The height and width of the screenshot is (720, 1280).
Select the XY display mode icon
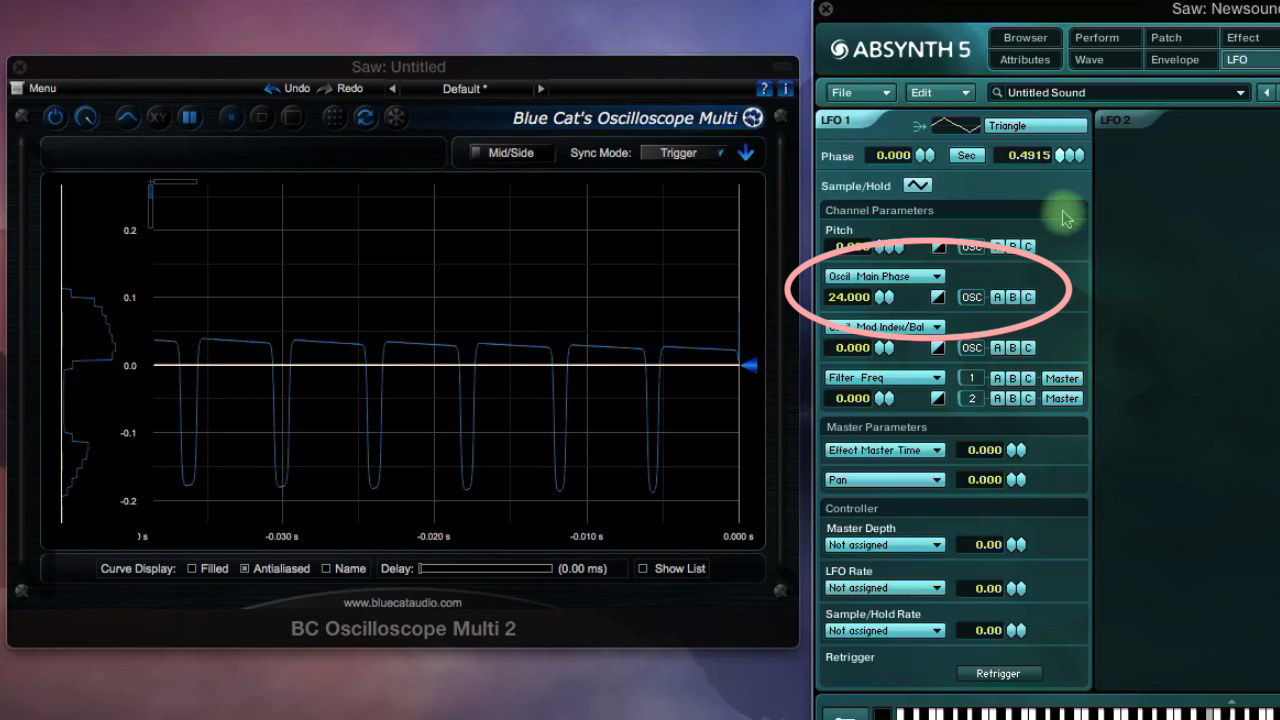(158, 117)
